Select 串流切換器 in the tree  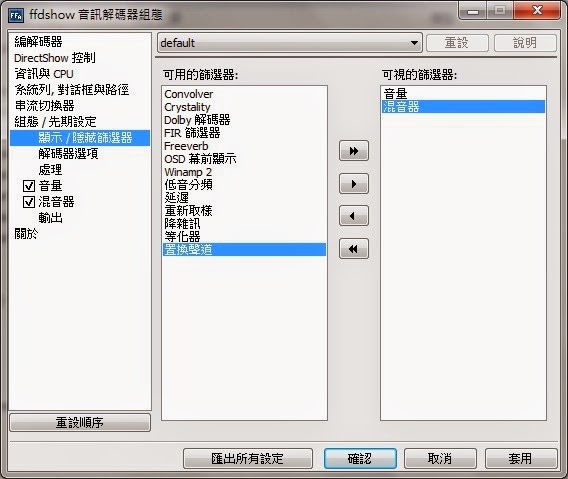point(44,105)
